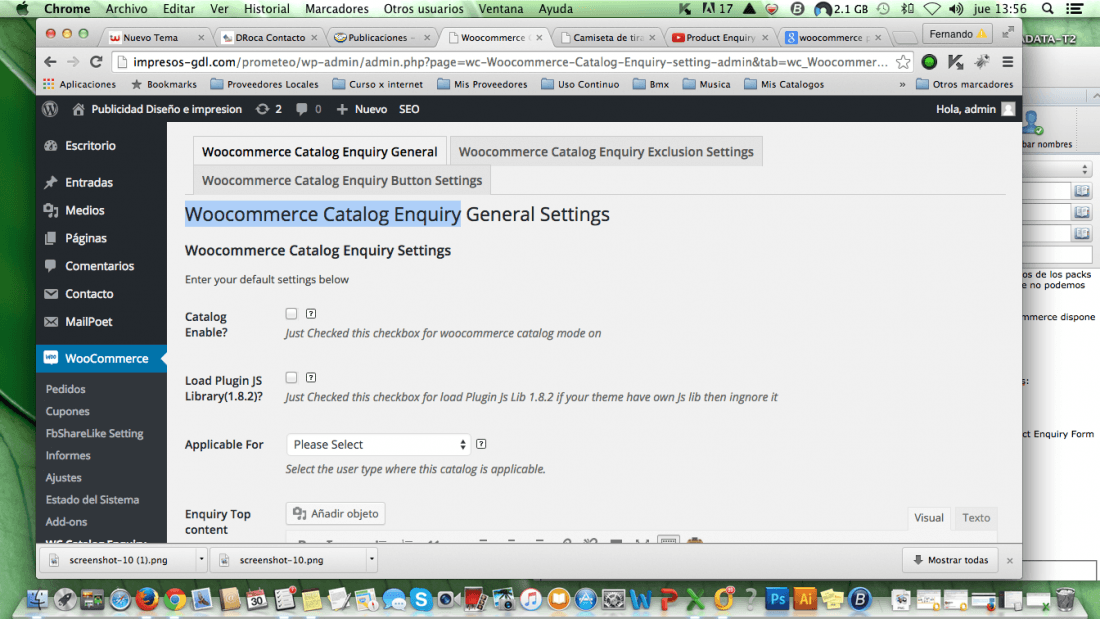Open the Chrome hamburger menu
This screenshot has width=1100, height=619.
tap(1007, 62)
